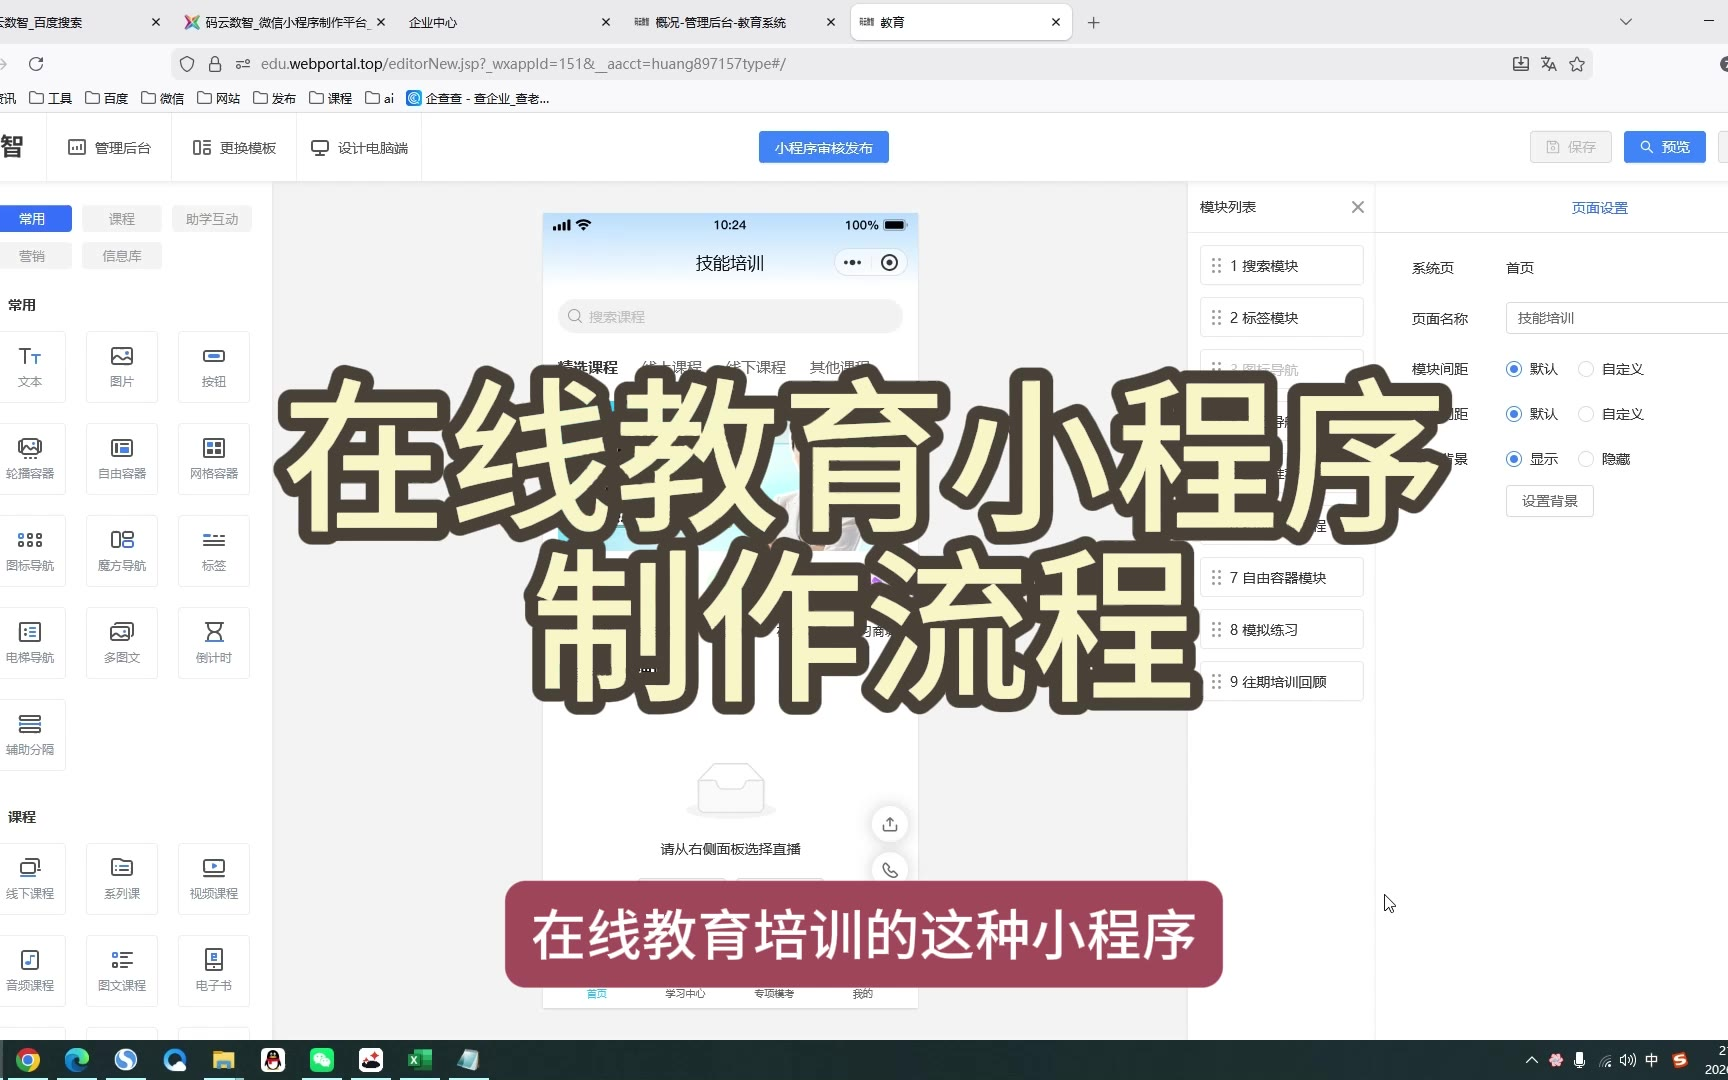
Task: Set 模块间距 to 自定义
Action: [x=1586, y=369]
